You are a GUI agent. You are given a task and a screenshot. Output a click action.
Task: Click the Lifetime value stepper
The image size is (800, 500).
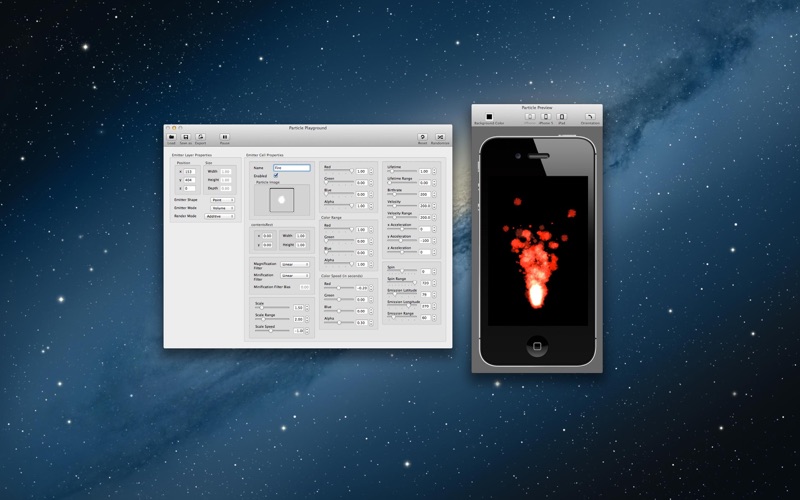434,171
